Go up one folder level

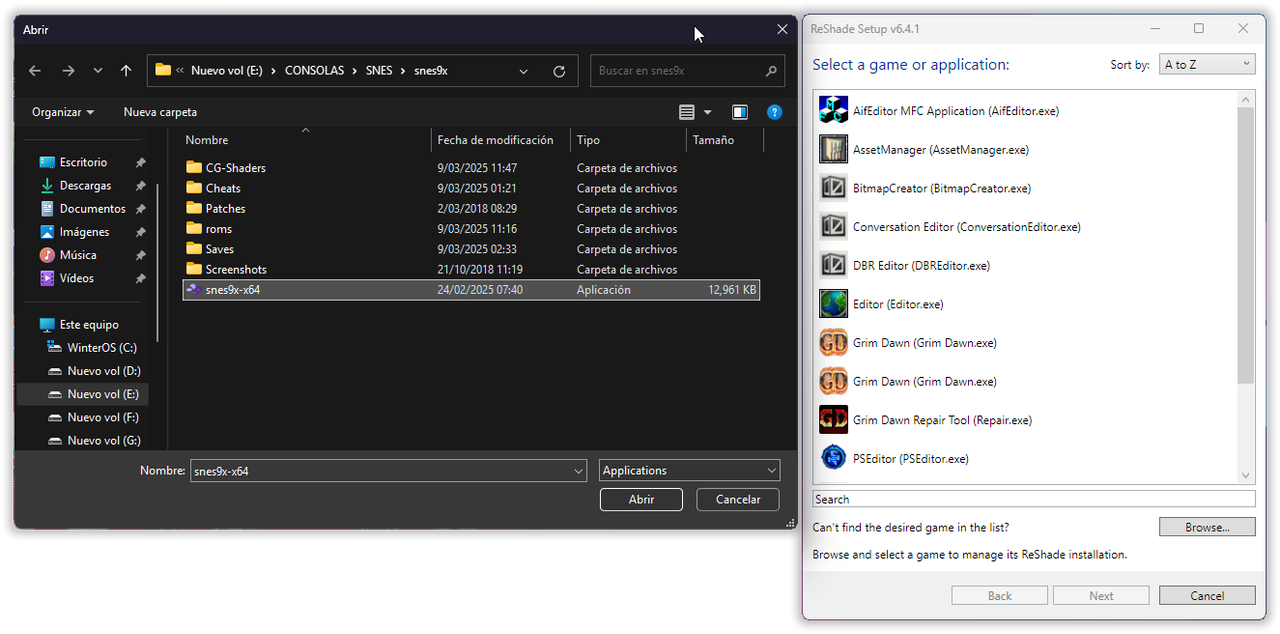pyautogui.click(x=126, y=71)
